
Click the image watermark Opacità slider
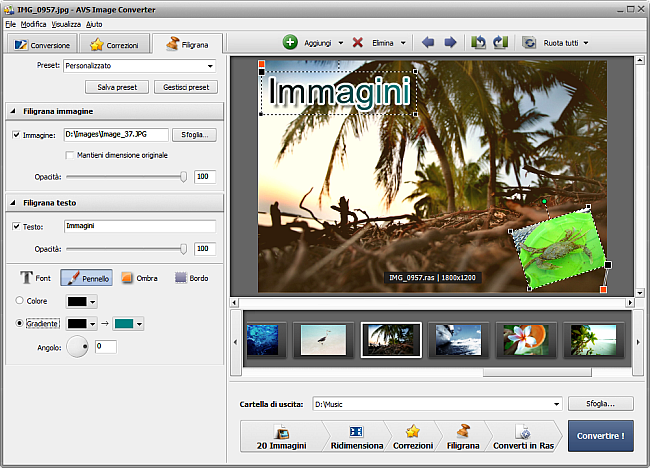(x=126, y=177)
